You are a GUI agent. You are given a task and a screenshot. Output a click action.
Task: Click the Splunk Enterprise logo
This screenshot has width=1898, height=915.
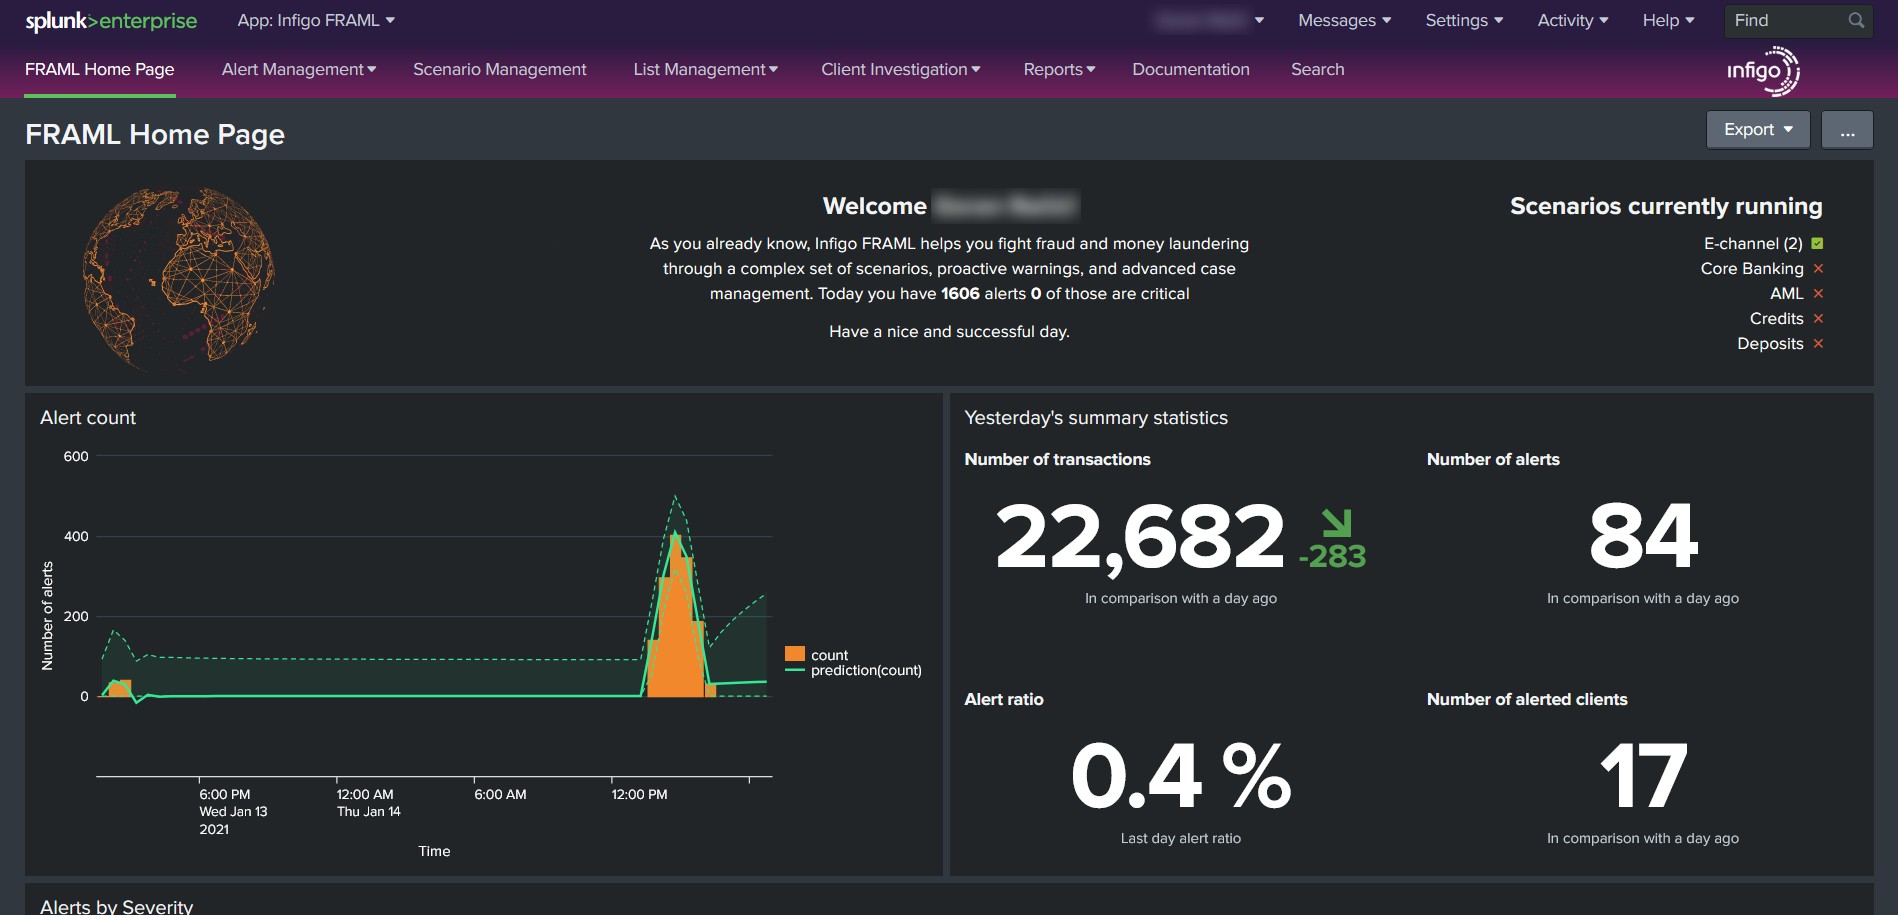coord(111,21)
